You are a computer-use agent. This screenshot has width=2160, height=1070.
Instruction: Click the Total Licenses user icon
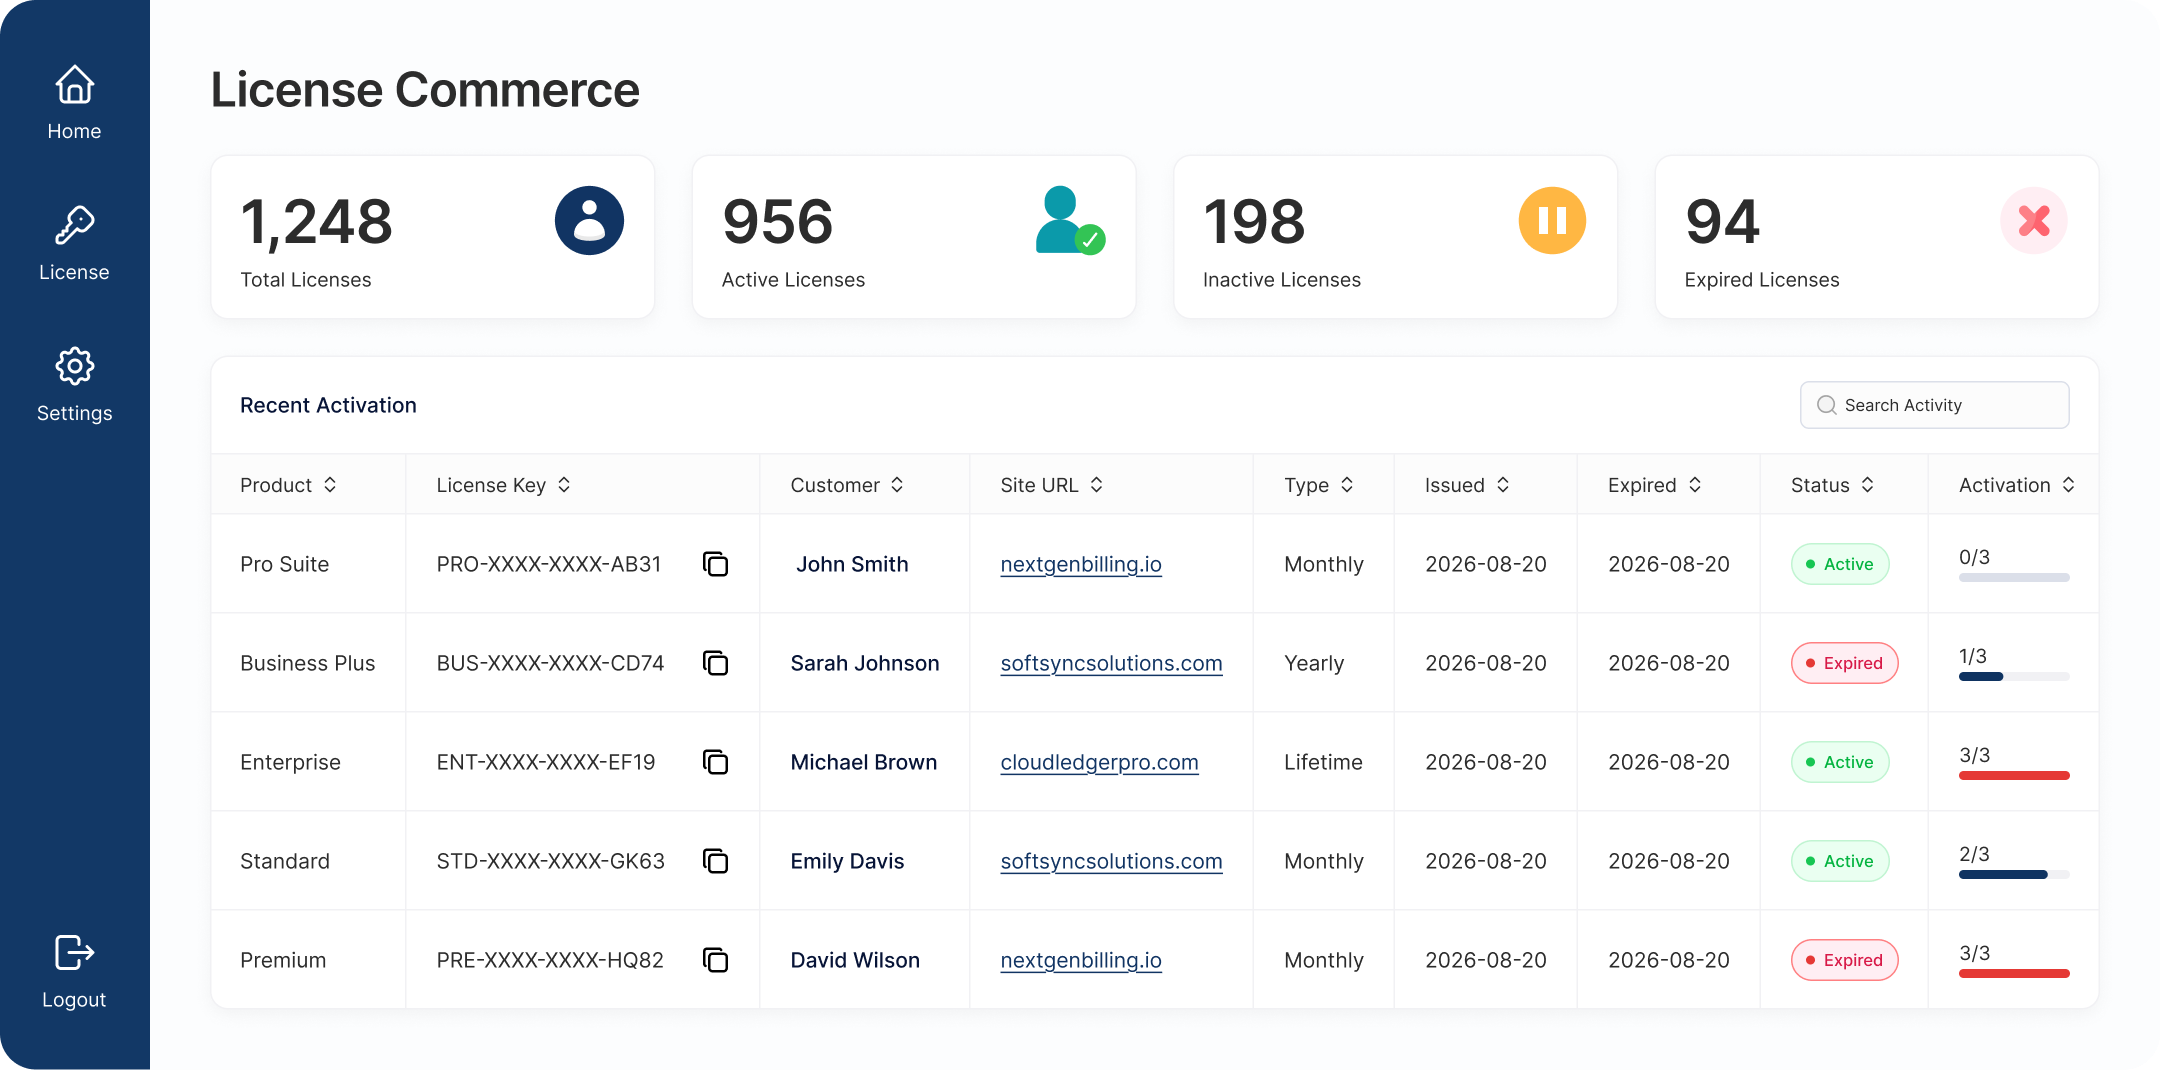589,220
